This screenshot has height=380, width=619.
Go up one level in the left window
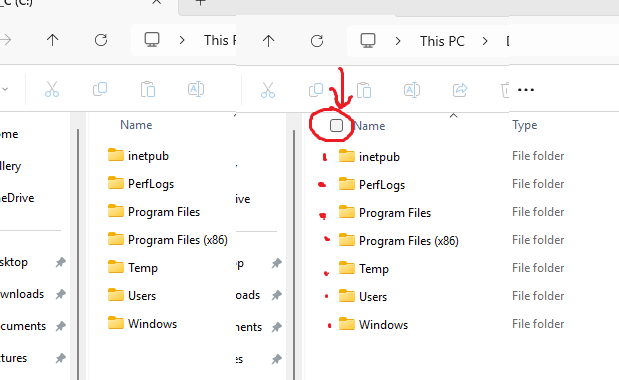coord(53,40)
